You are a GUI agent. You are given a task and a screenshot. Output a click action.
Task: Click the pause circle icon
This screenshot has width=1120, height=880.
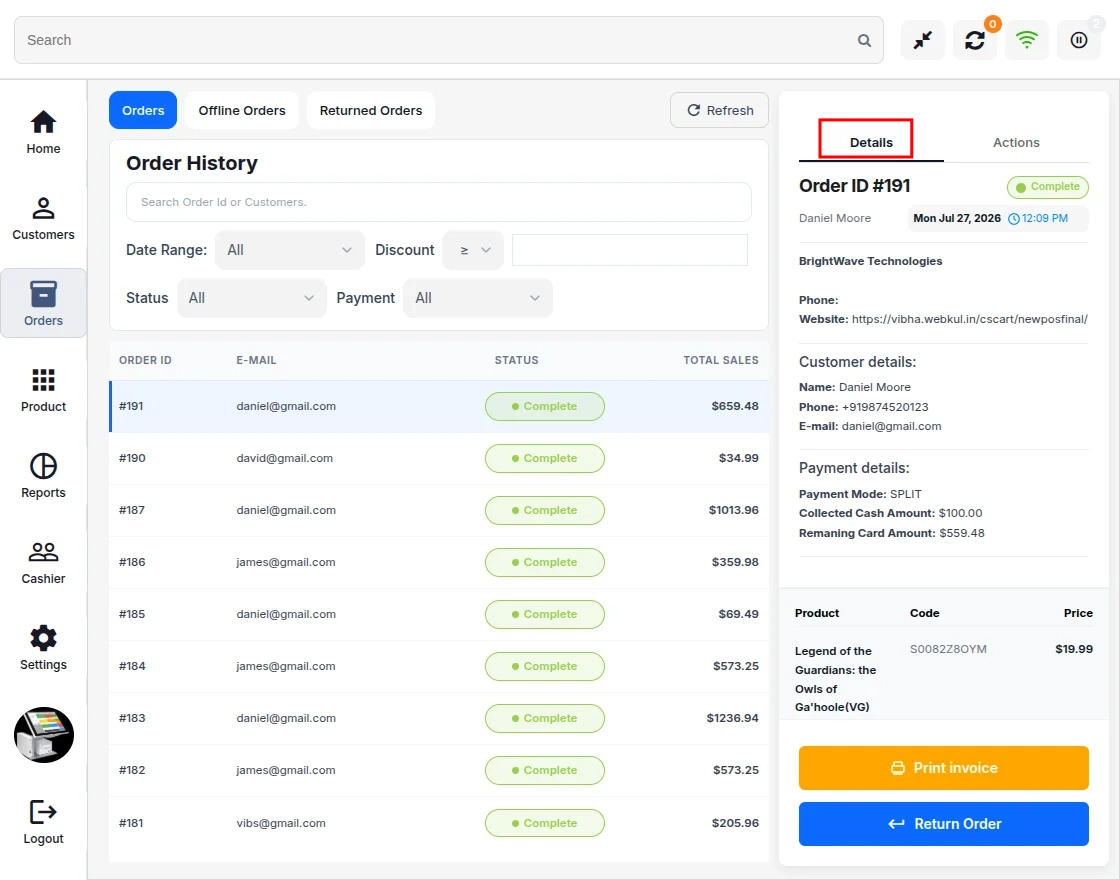(1079, 40)
